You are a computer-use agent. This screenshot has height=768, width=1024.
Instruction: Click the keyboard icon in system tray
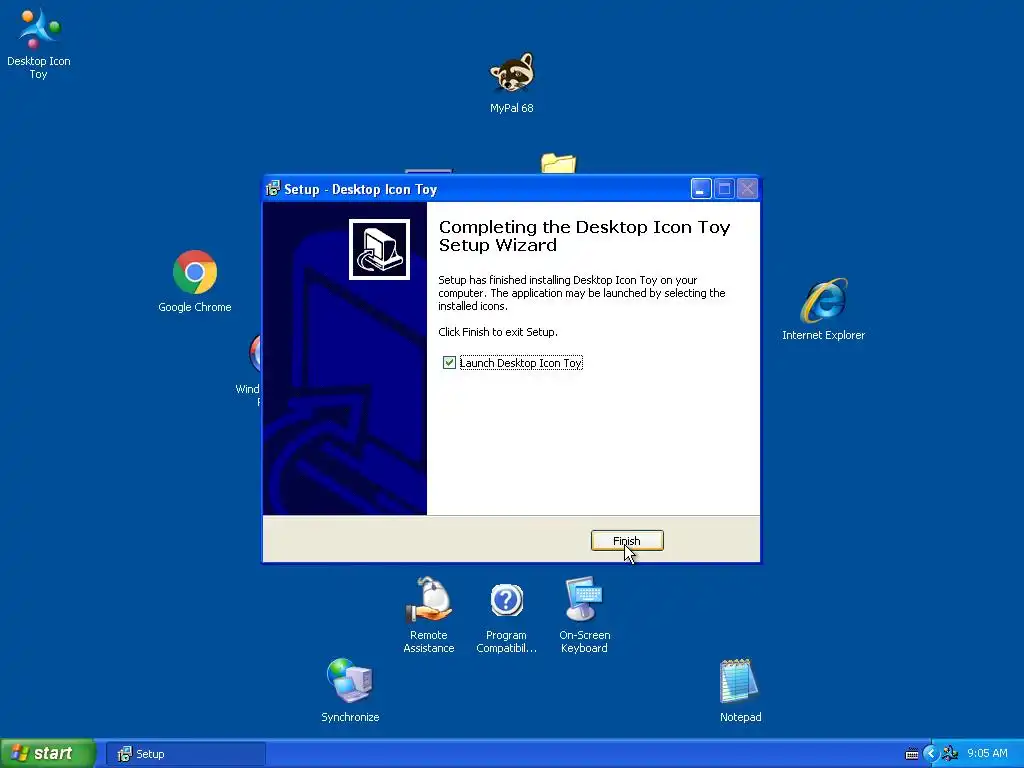[x=912, y=754]
